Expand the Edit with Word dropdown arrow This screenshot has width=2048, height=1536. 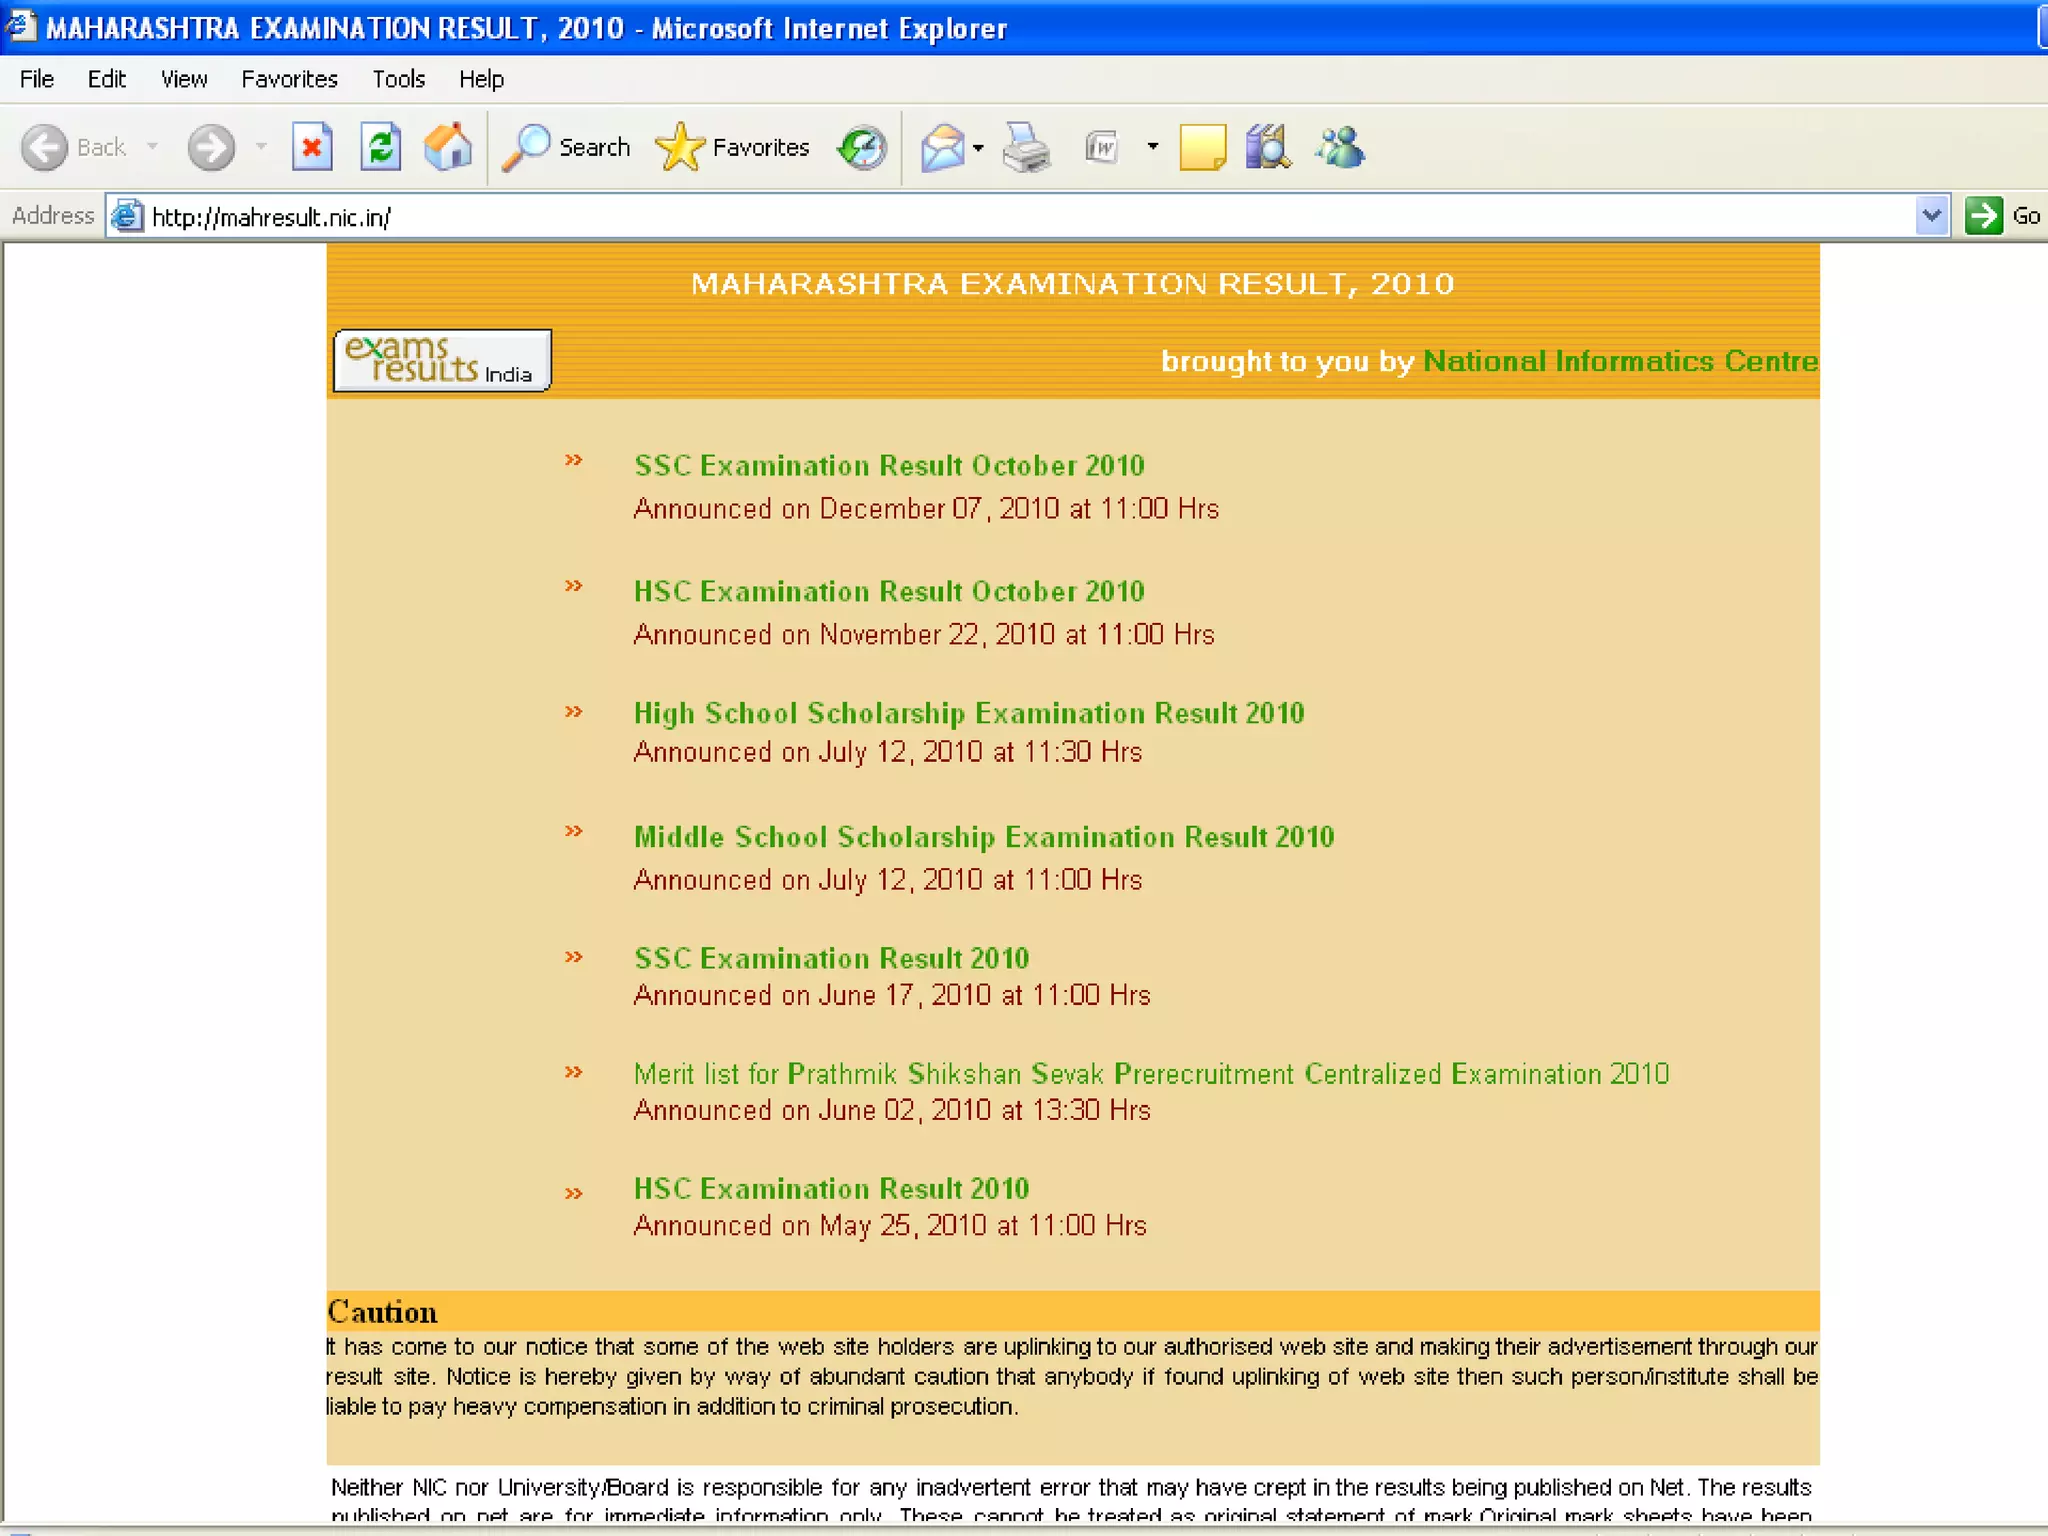(1152, 148)
